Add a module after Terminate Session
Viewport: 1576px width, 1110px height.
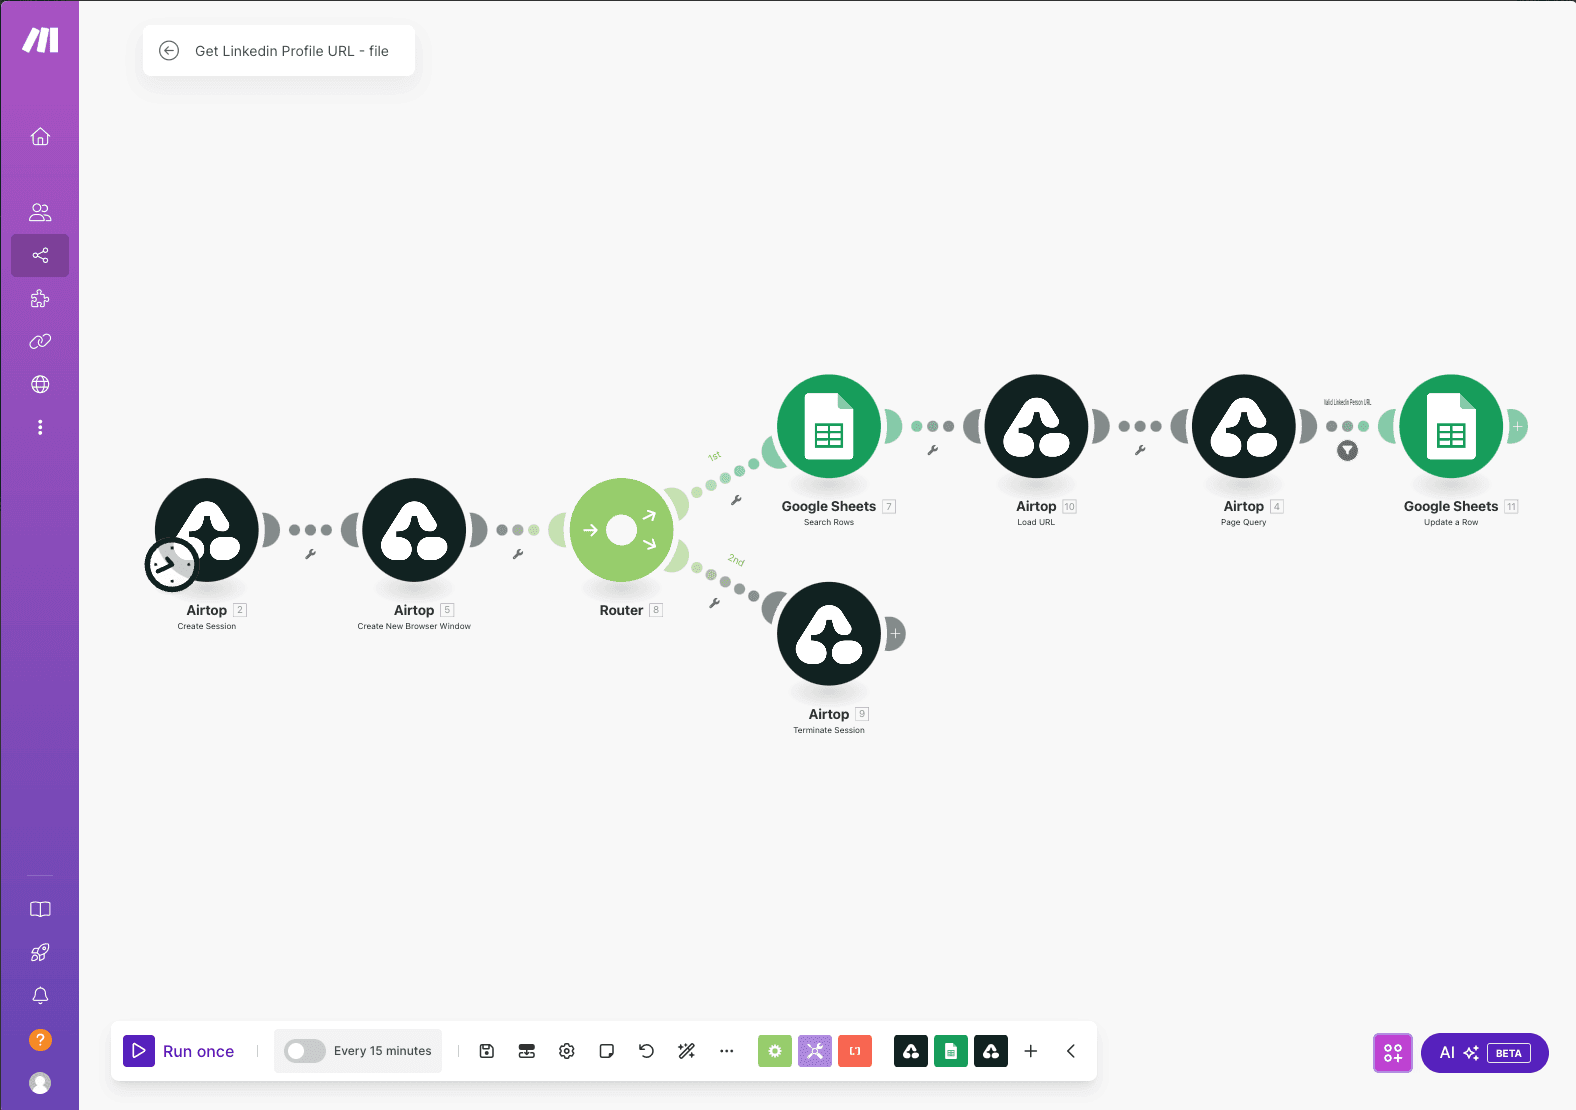(895, 634)
